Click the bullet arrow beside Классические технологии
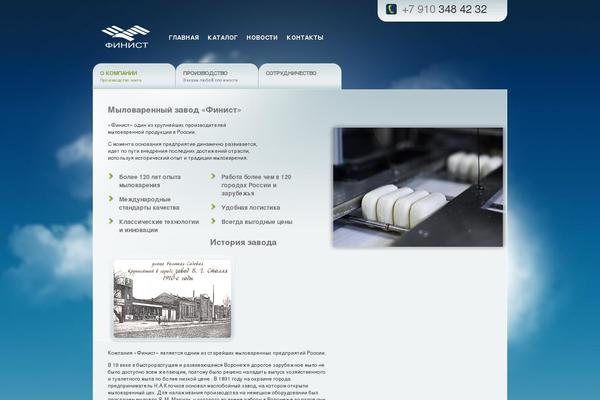Viewport: 600px width, 400px height. (x=111, y=221)
